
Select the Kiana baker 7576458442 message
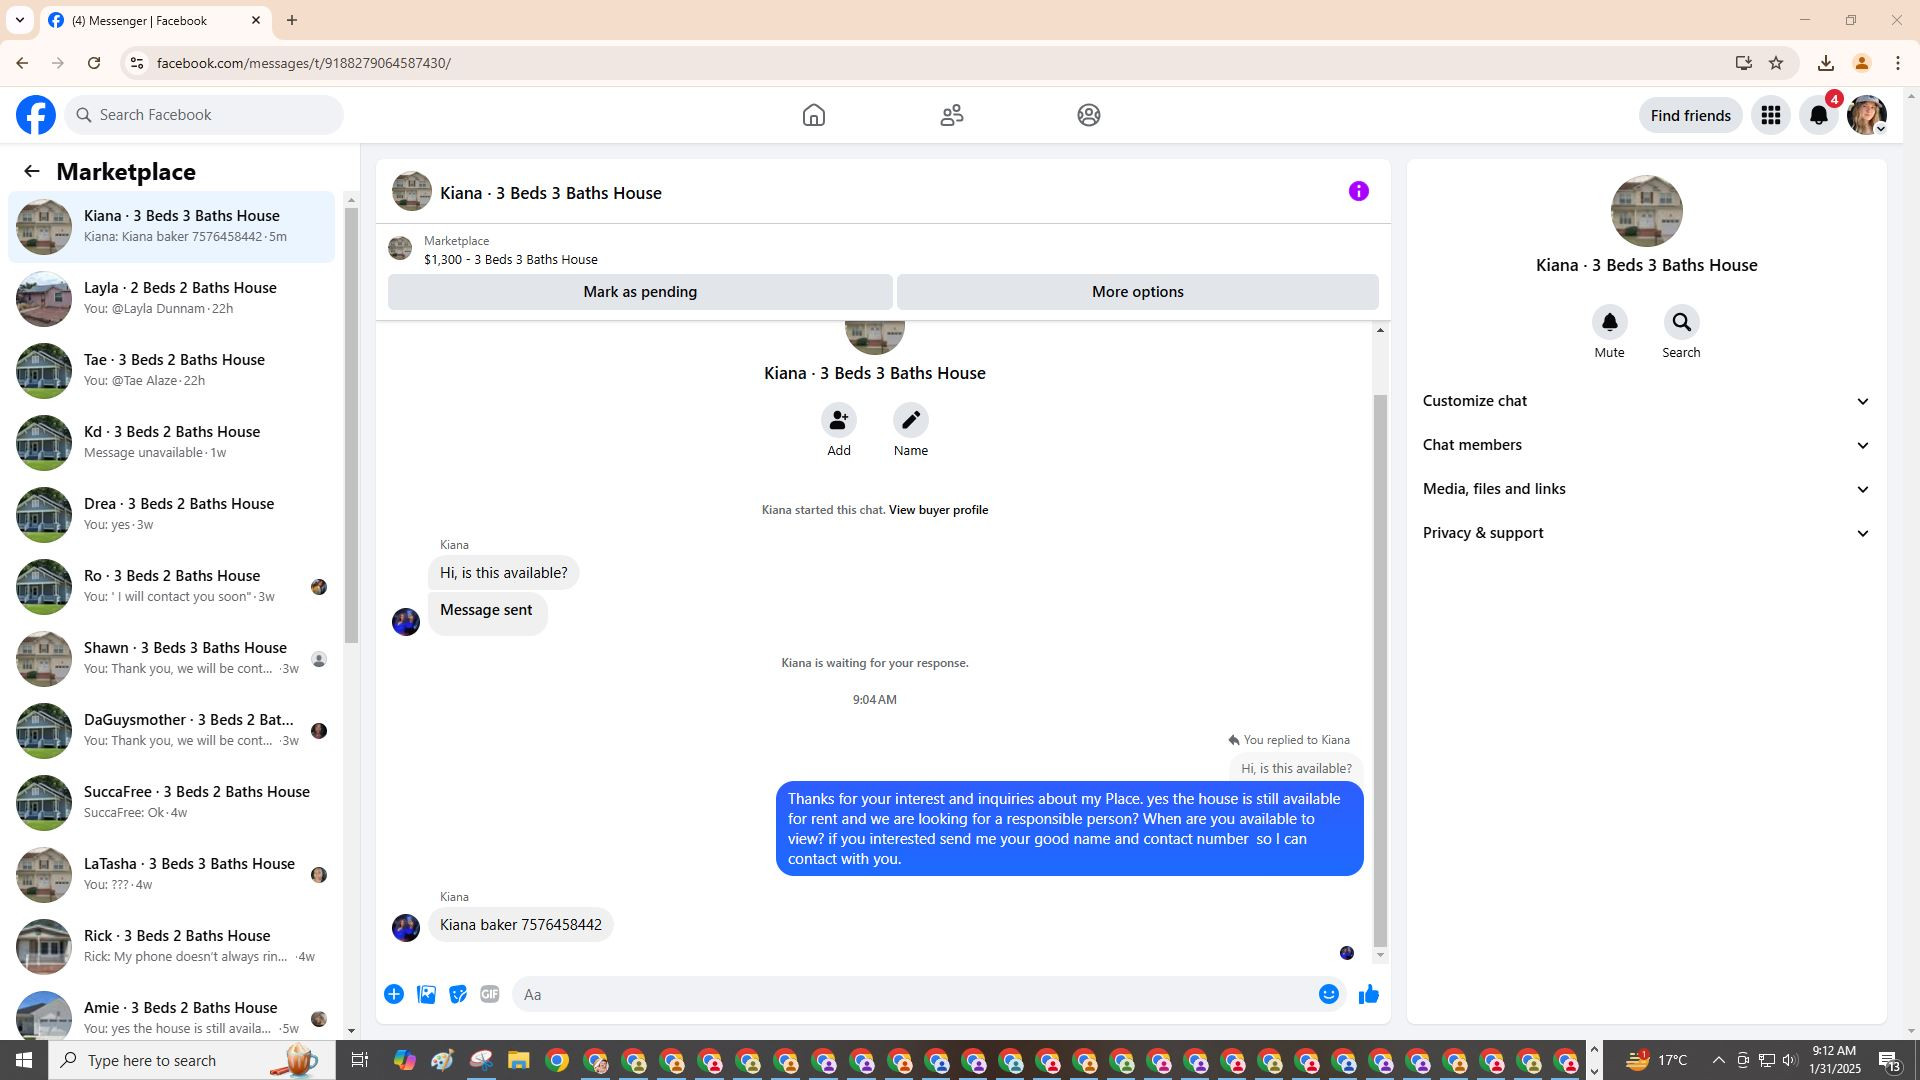tap(521, 925)
